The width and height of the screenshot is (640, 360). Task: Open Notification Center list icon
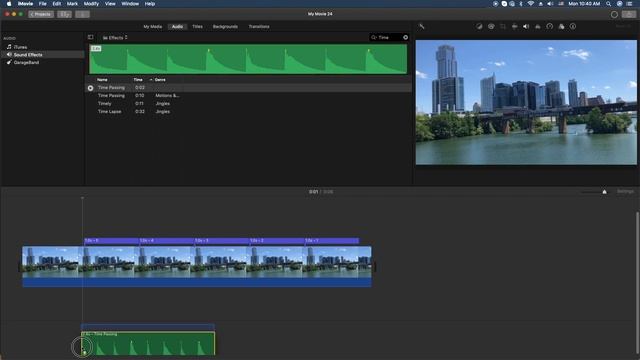pos(630,4)
